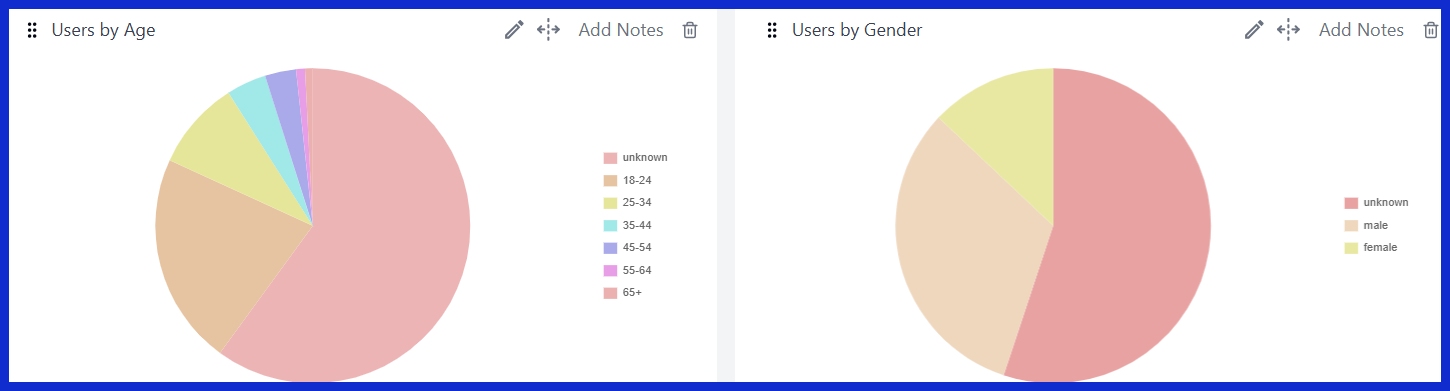Toggle 35-44 legend color swatch

pos(610,225)
